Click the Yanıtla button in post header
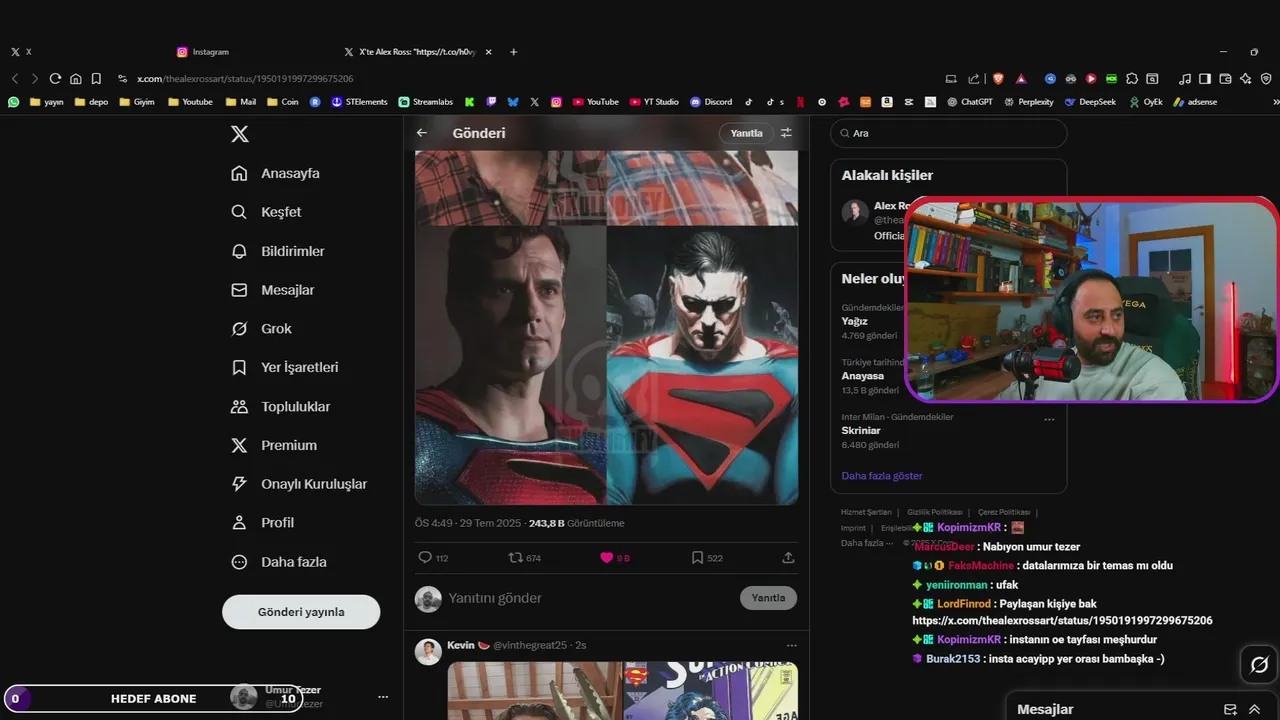 [x=746, y=133]
